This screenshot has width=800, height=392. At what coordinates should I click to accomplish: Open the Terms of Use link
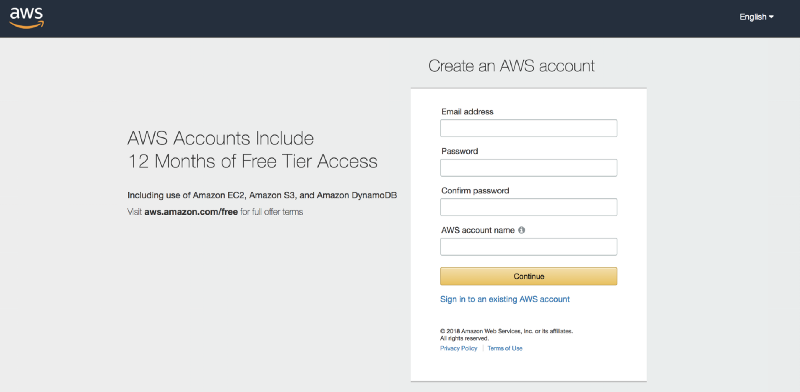(x=505, y=348)
